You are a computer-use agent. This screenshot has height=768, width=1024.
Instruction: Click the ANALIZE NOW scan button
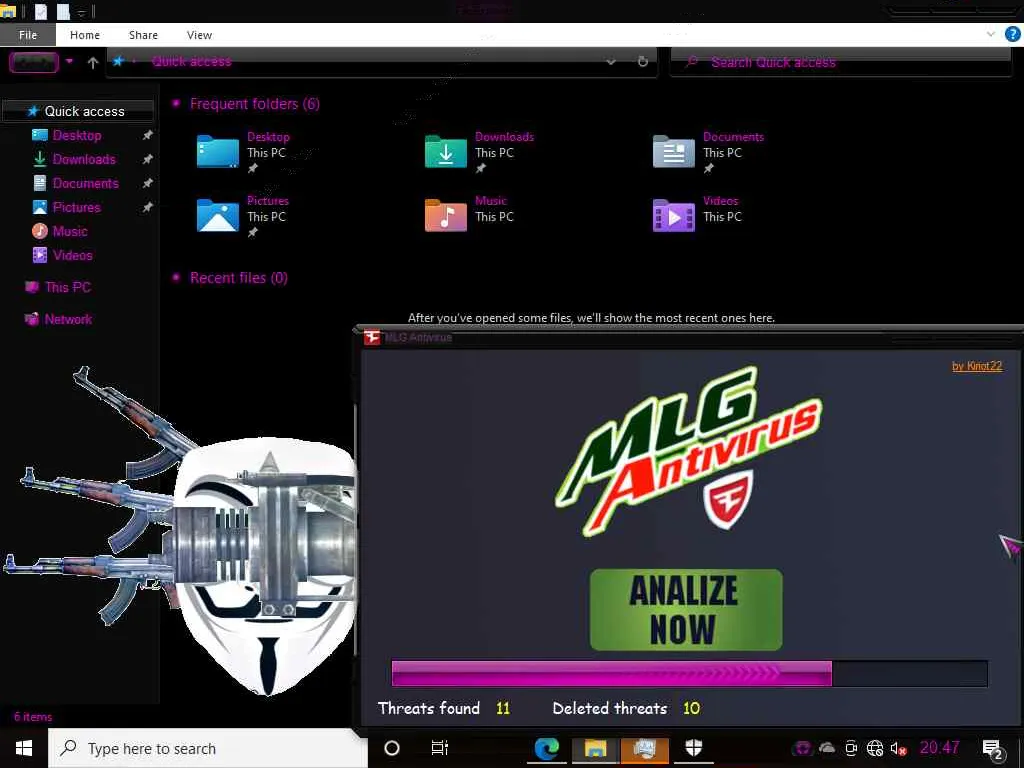(686, 609)
